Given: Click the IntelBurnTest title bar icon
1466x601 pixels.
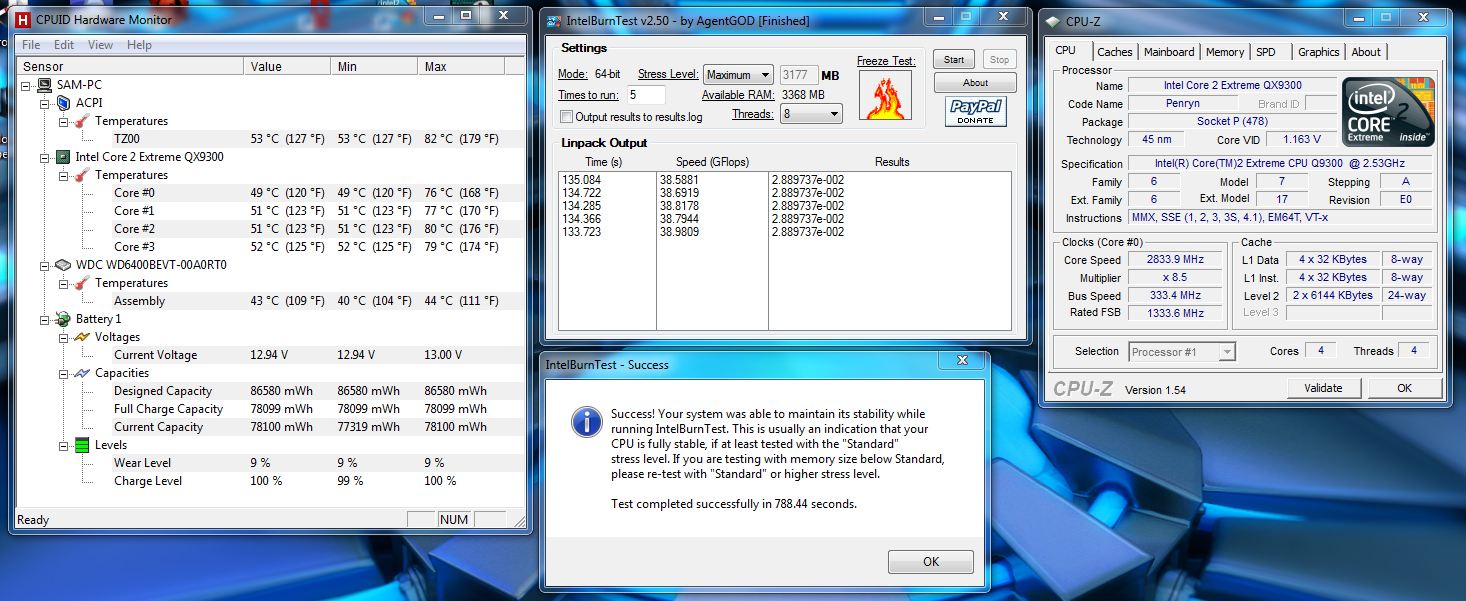Looking at the screenshot, I should point(553,21).
